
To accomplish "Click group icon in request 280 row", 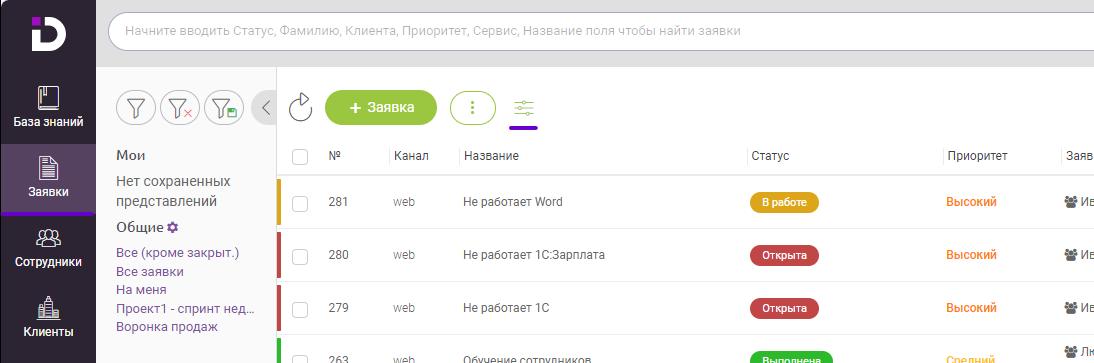I will click(1071, 255).
